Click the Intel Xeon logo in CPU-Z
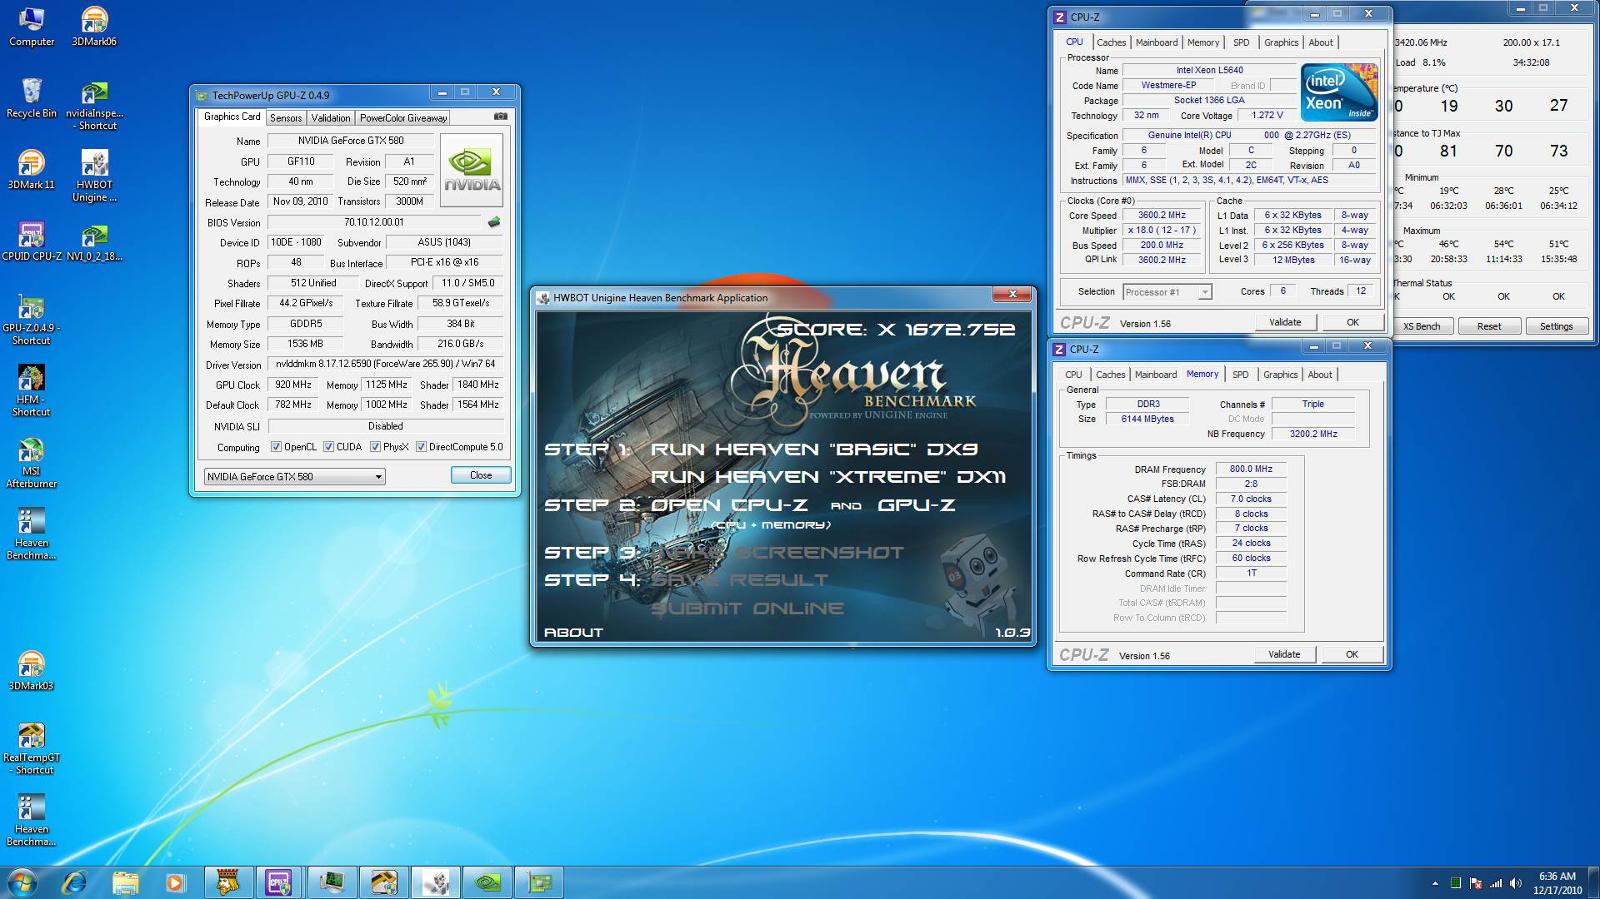Image resolution: width=1600 pixels, height=899 pixels. coord(1339,92)
